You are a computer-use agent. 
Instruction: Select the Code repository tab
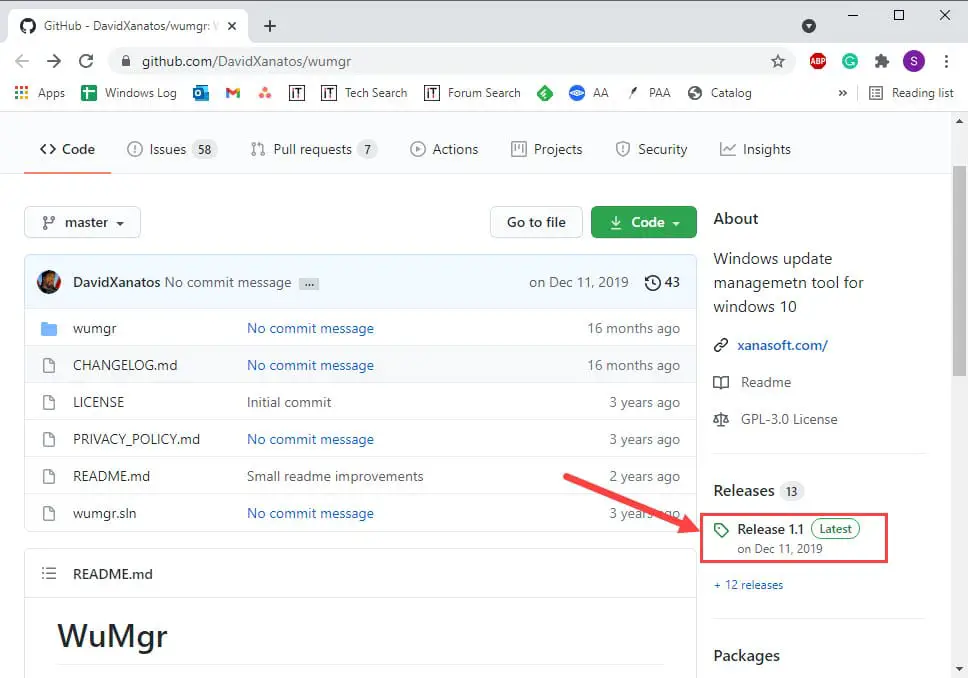67,149
